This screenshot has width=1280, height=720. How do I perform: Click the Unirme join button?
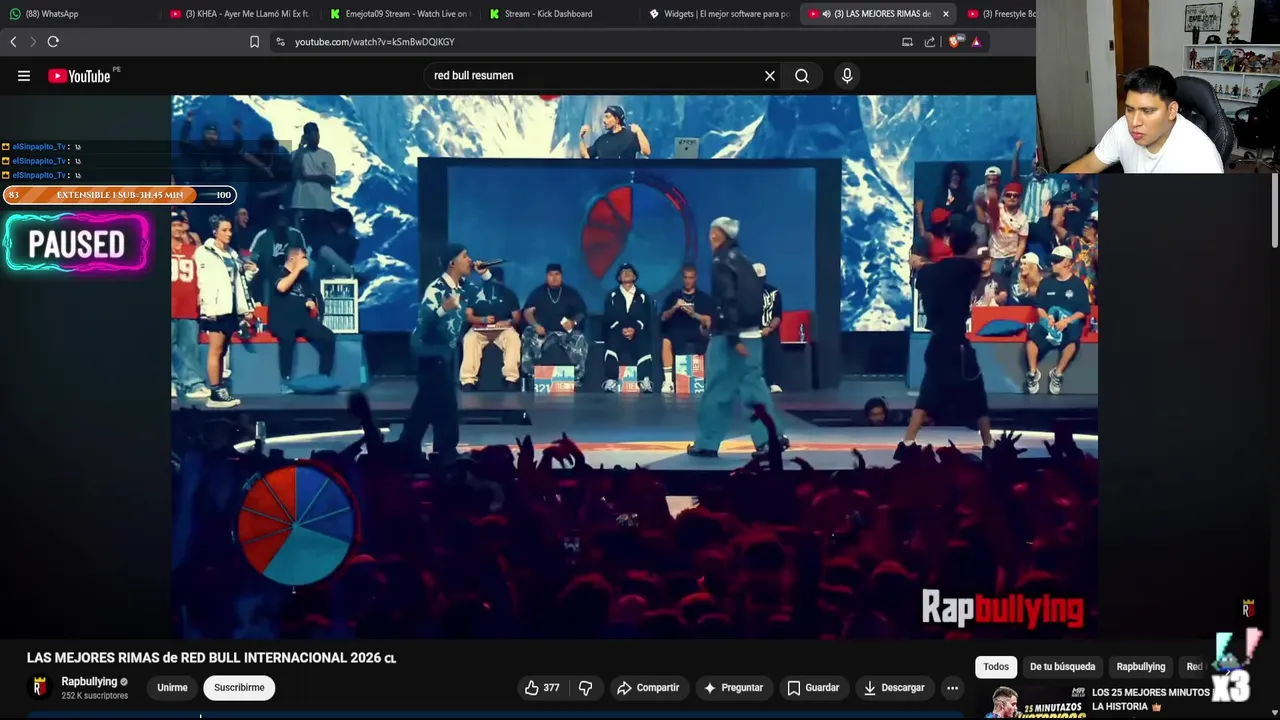click(172, 688)
